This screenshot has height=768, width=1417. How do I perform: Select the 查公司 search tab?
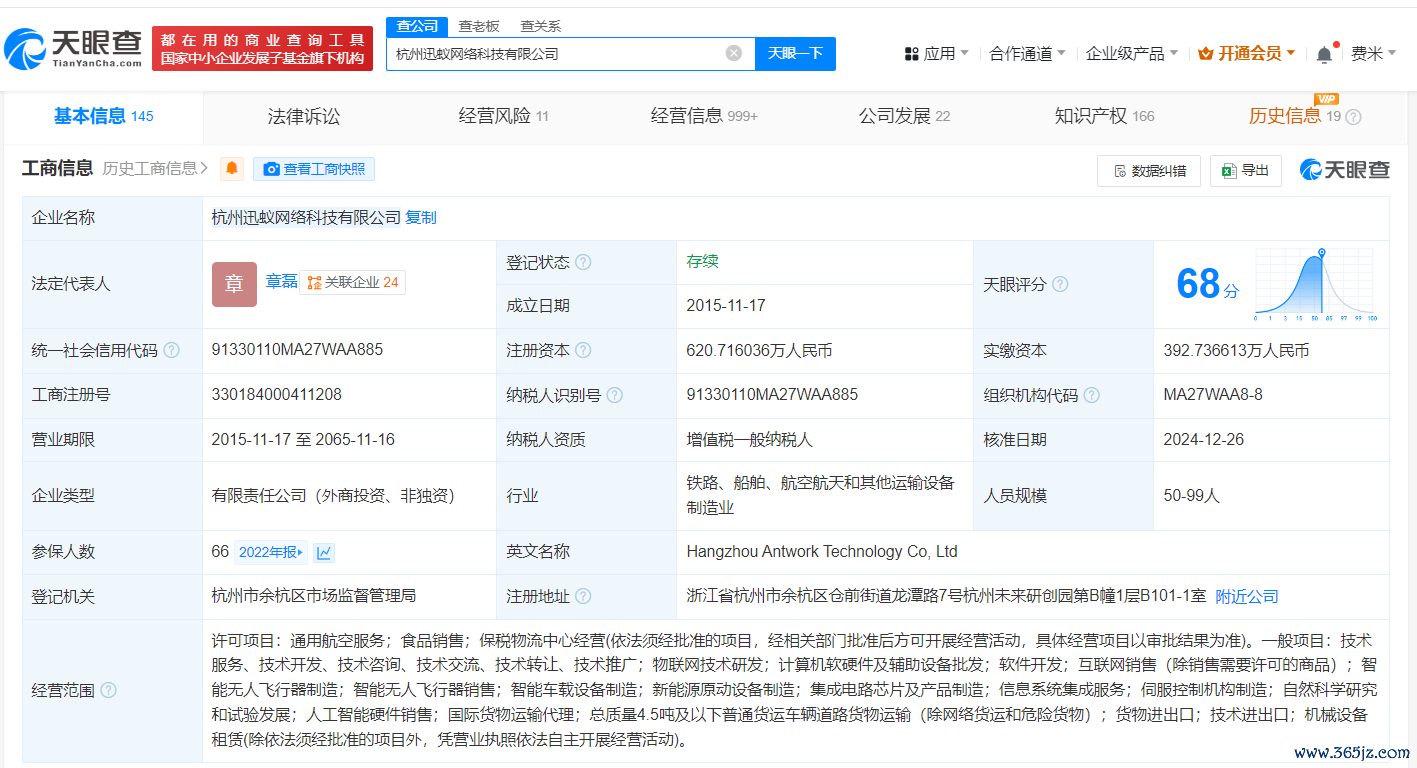point(417,26)
